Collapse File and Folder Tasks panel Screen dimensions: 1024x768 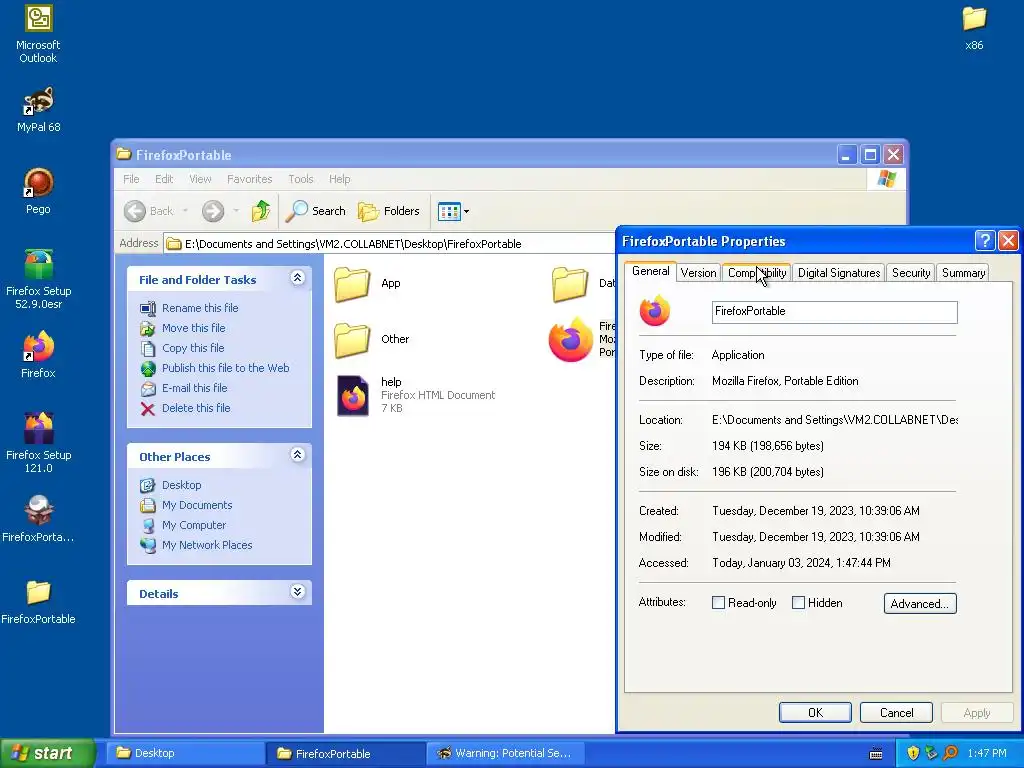tap(297, 278)
